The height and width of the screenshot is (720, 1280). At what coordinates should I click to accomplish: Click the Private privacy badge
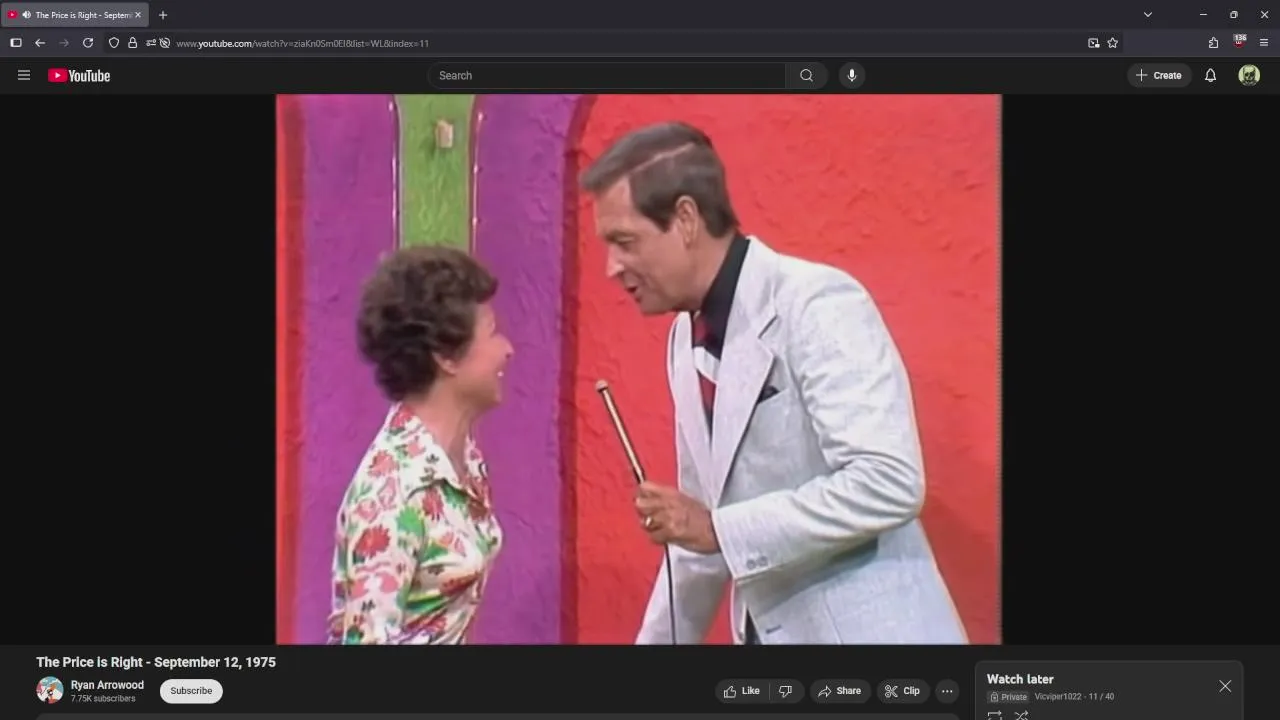(1008, 697)
